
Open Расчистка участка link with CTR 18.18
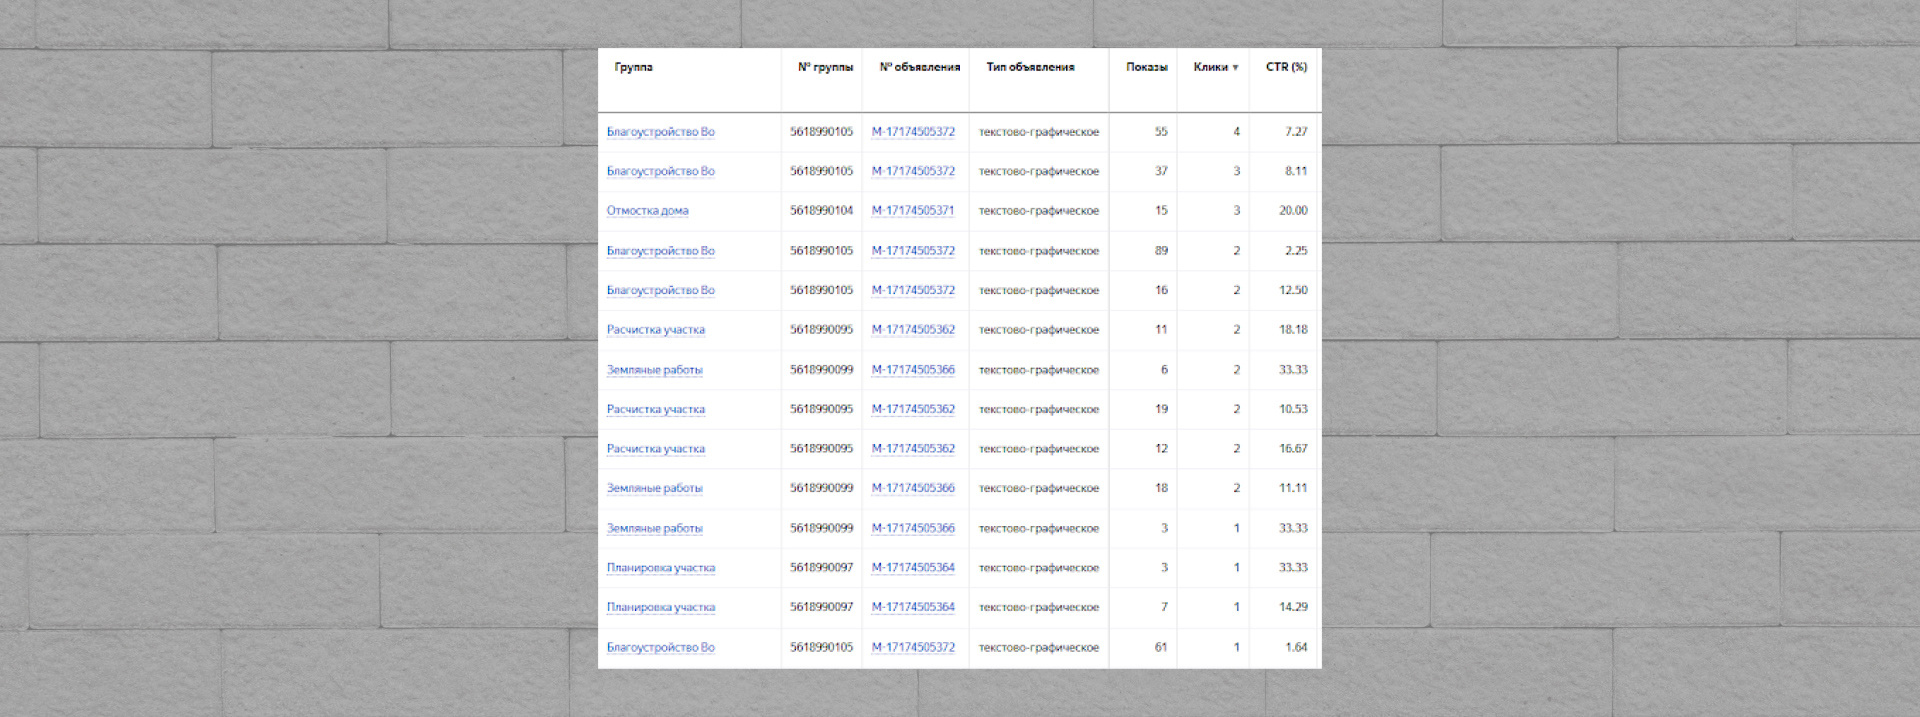655,330
